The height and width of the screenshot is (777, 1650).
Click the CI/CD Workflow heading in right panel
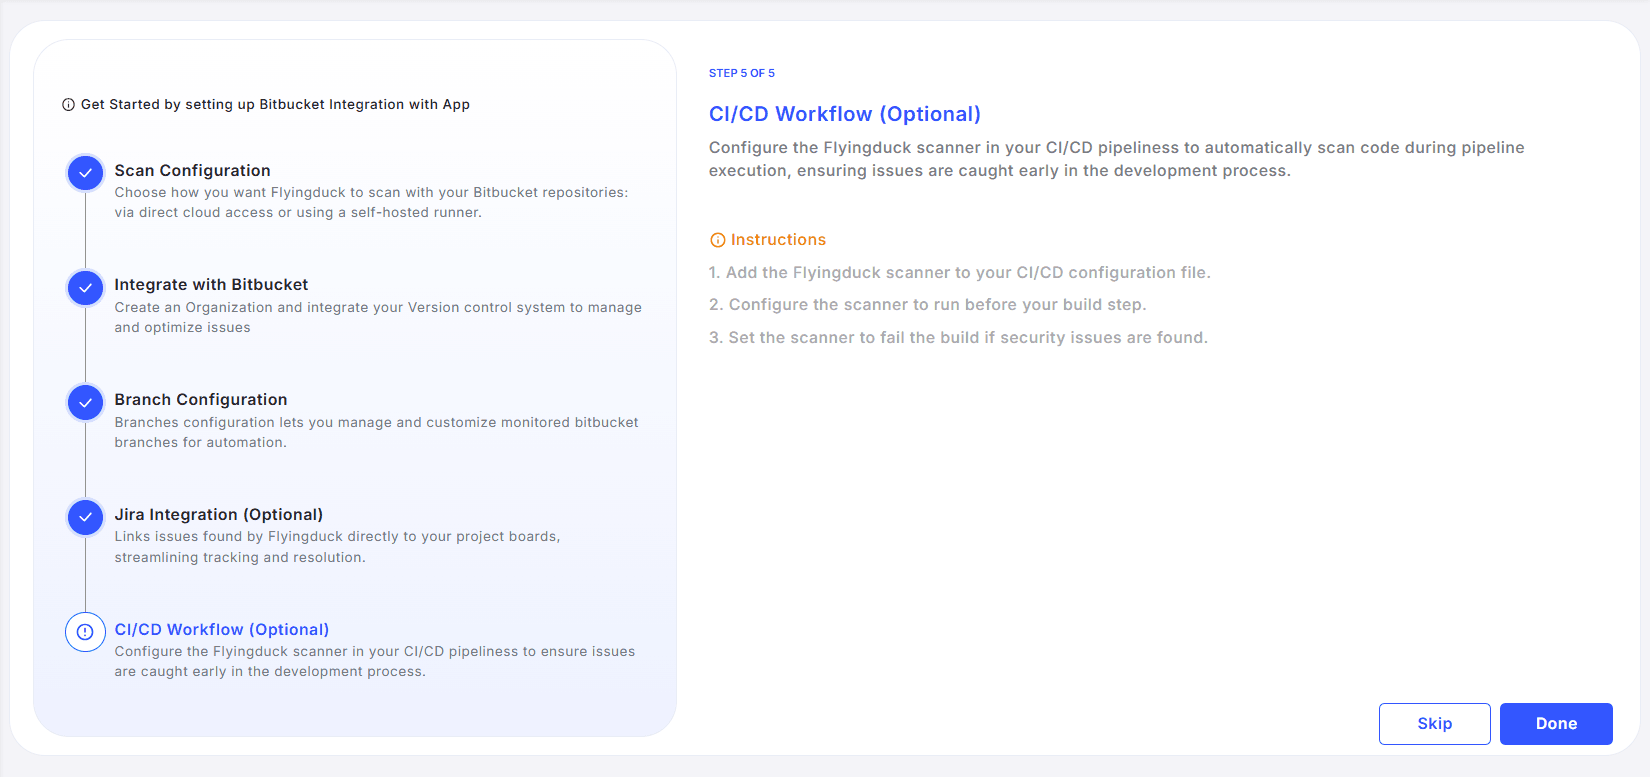(x=844, y=114)
